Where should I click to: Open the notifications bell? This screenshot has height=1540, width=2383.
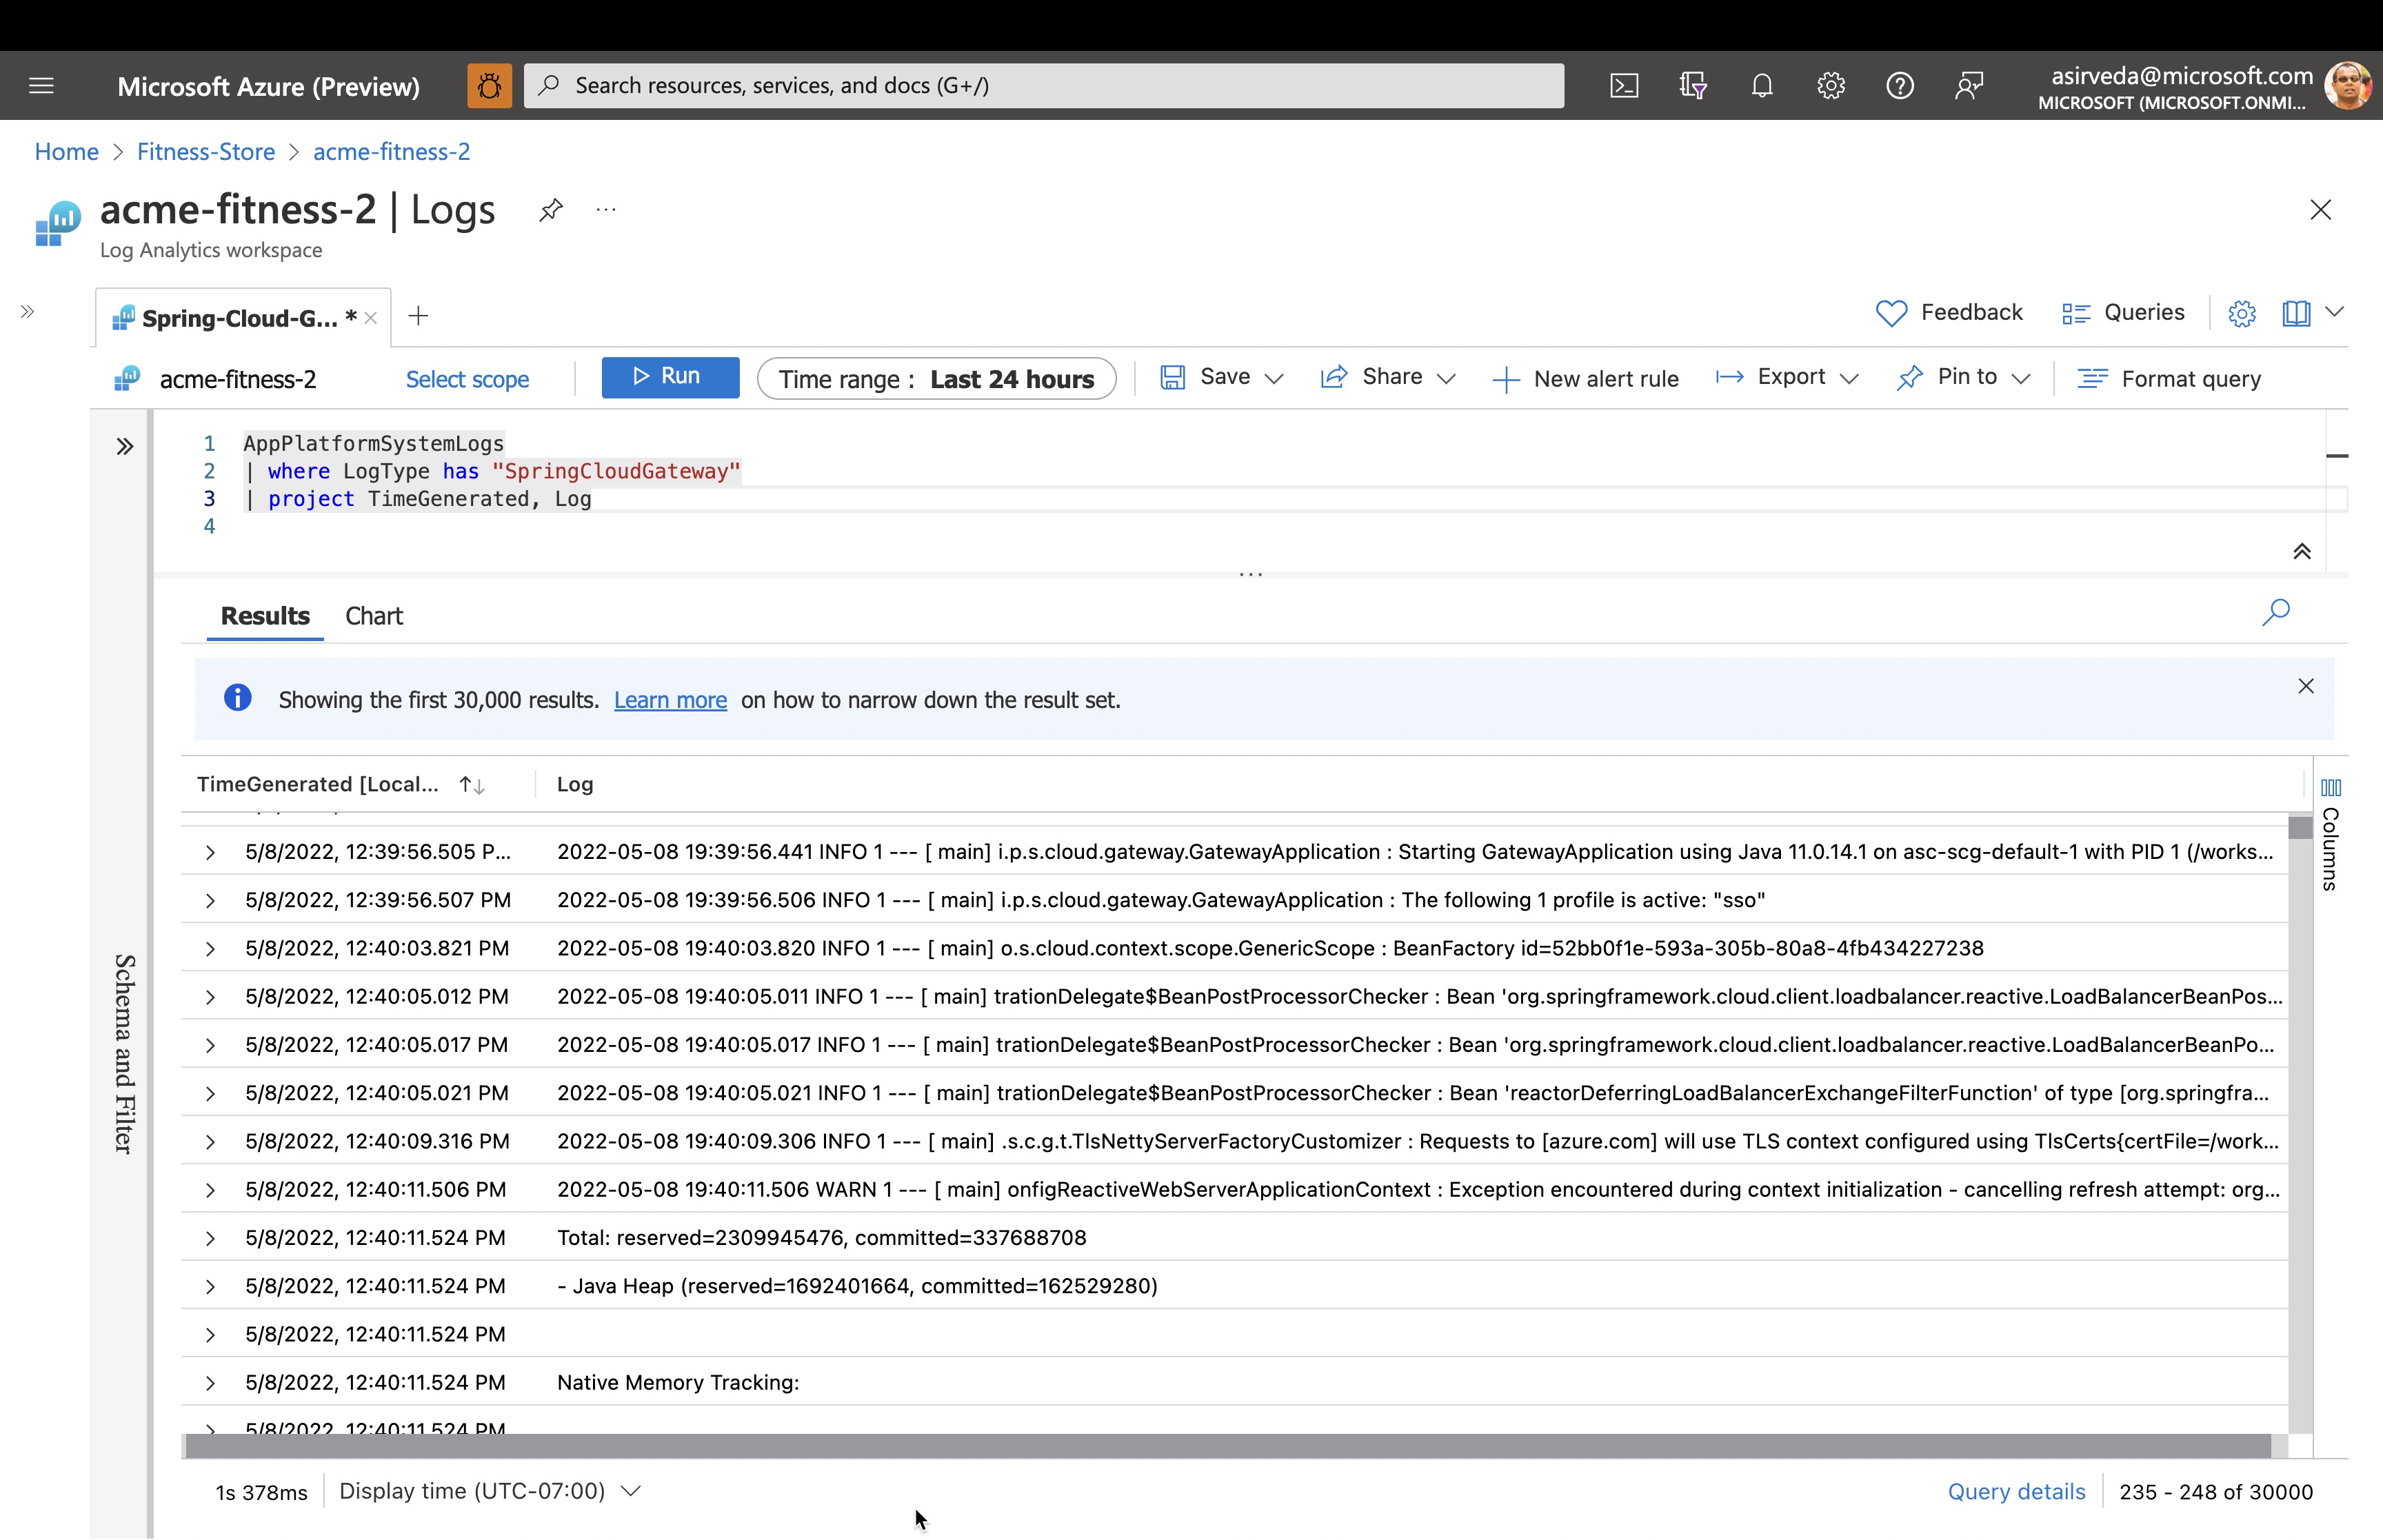click(1762, 86)
